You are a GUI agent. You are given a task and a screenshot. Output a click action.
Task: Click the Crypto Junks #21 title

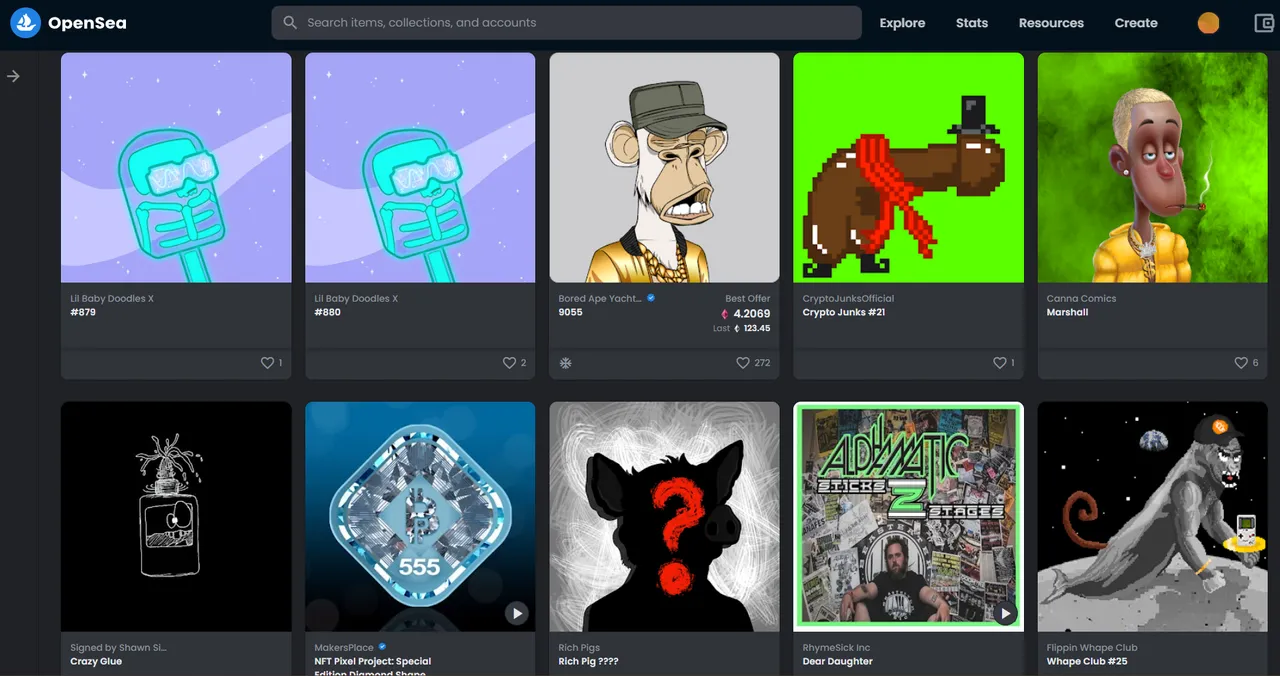(x=843, y=312)
